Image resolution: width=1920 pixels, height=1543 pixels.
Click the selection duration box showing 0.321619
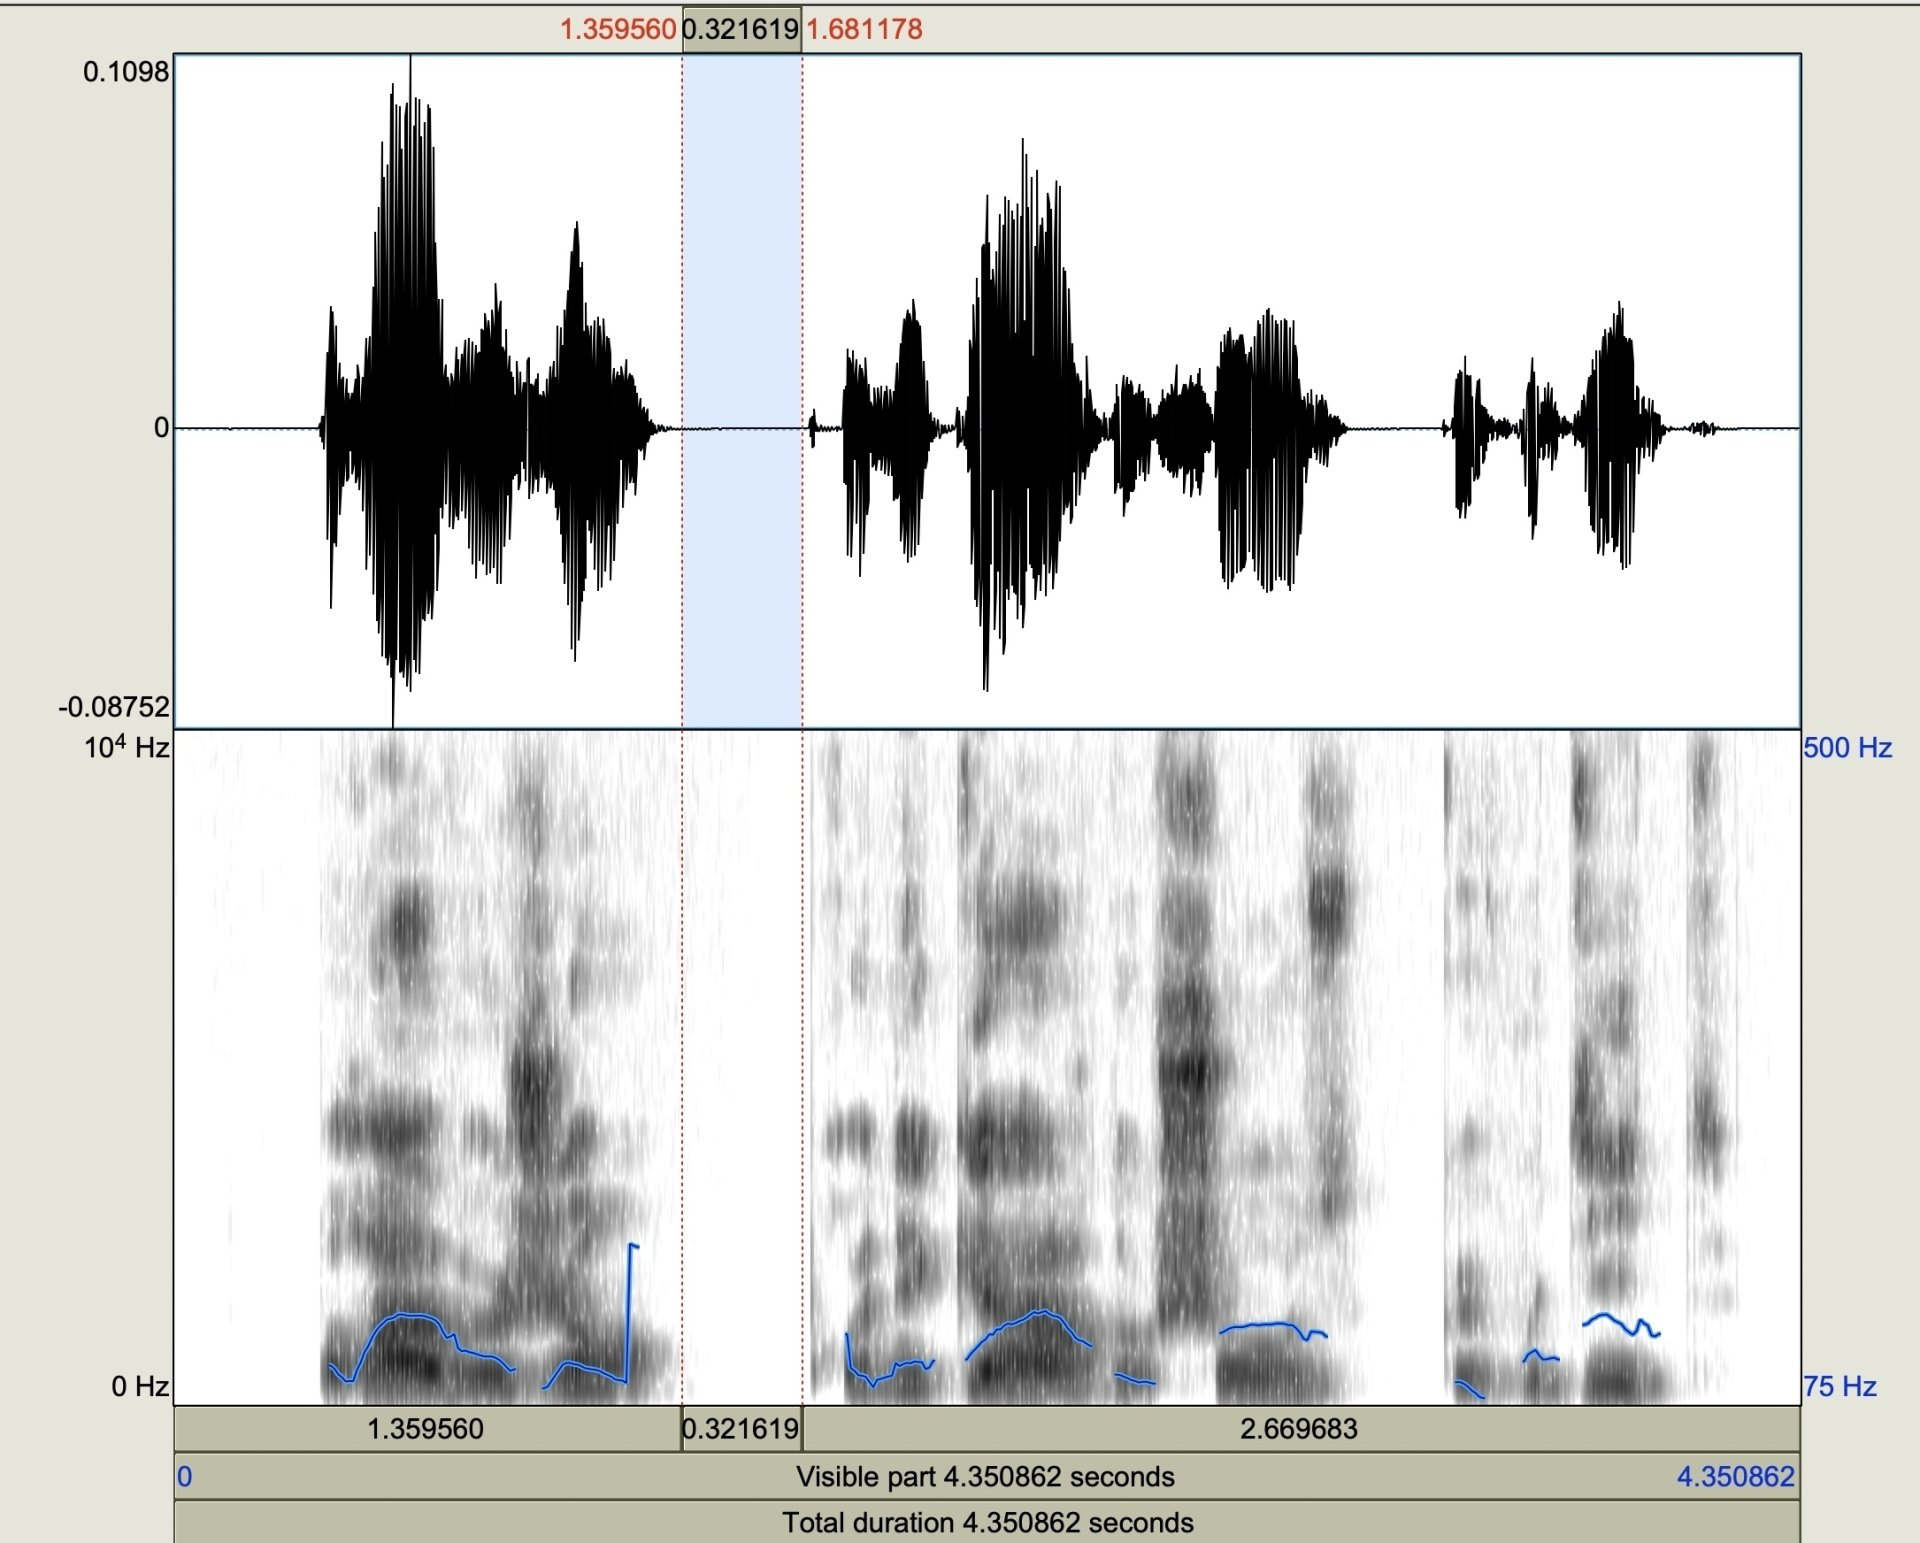pos(740,29)
